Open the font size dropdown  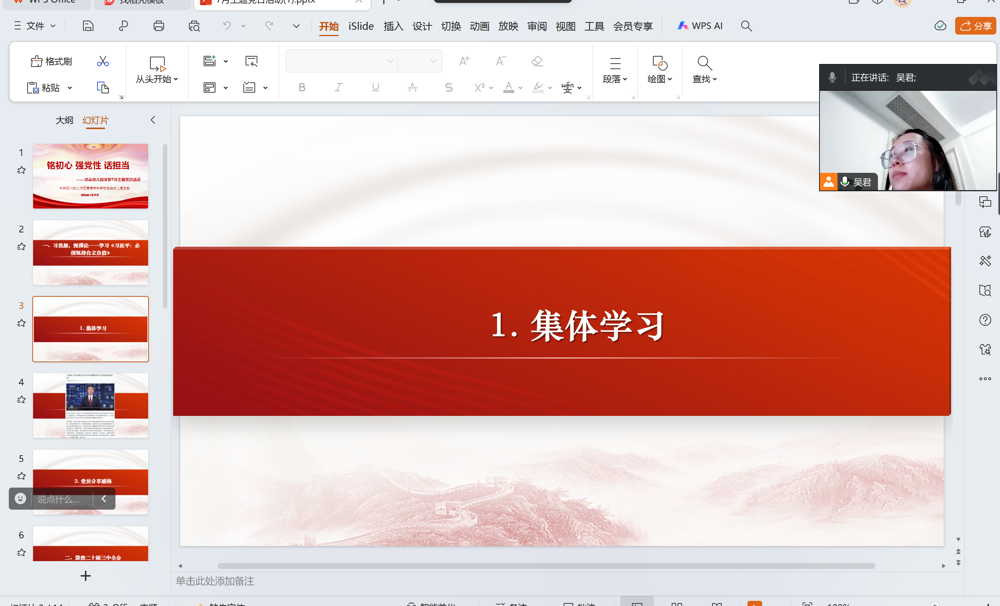tap(419, 61)
